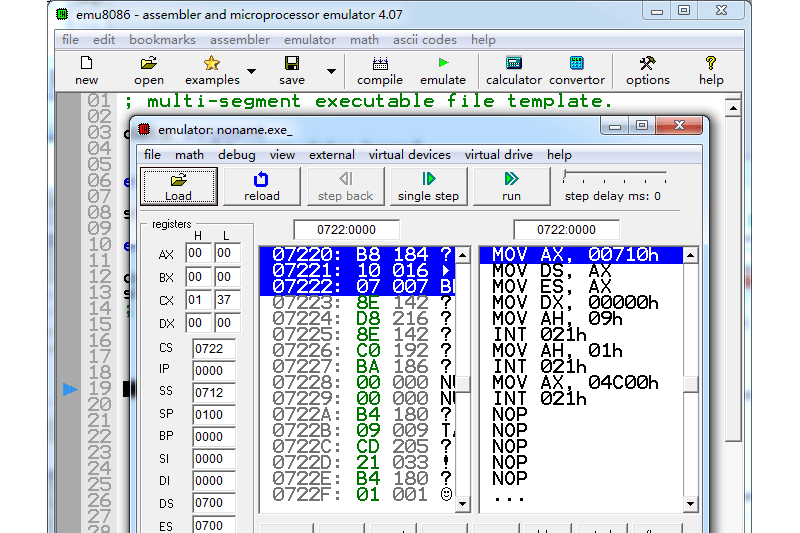Click the SP register field showing 0100
This screenshot has height=533, width=800.
pyautogui.click(x=214, y=414)
